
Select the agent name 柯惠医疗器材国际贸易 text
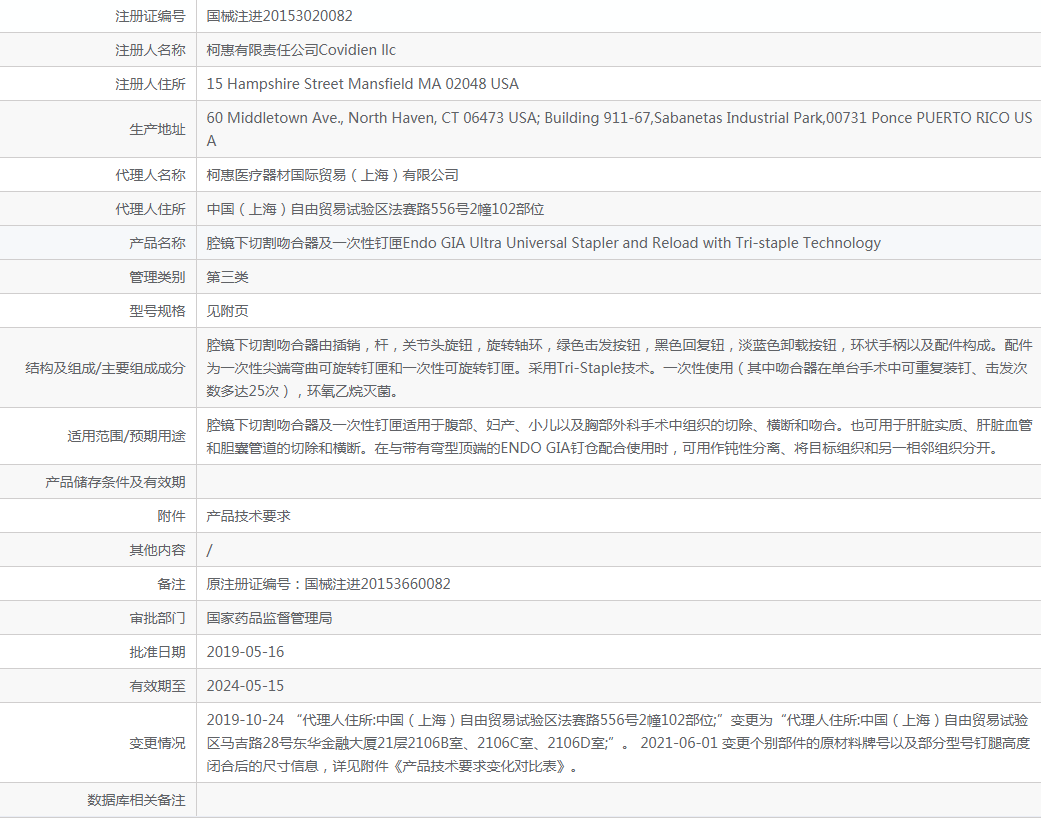tap(332, 175)
